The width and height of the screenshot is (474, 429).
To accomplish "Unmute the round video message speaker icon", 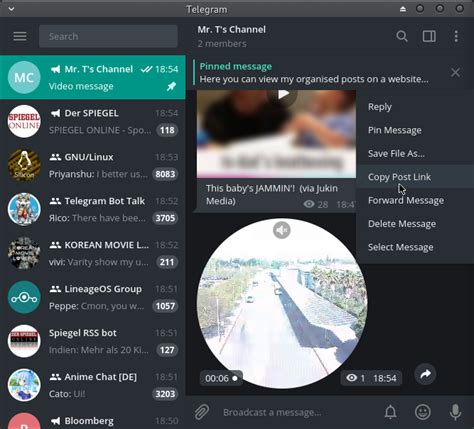I will 282,230.
